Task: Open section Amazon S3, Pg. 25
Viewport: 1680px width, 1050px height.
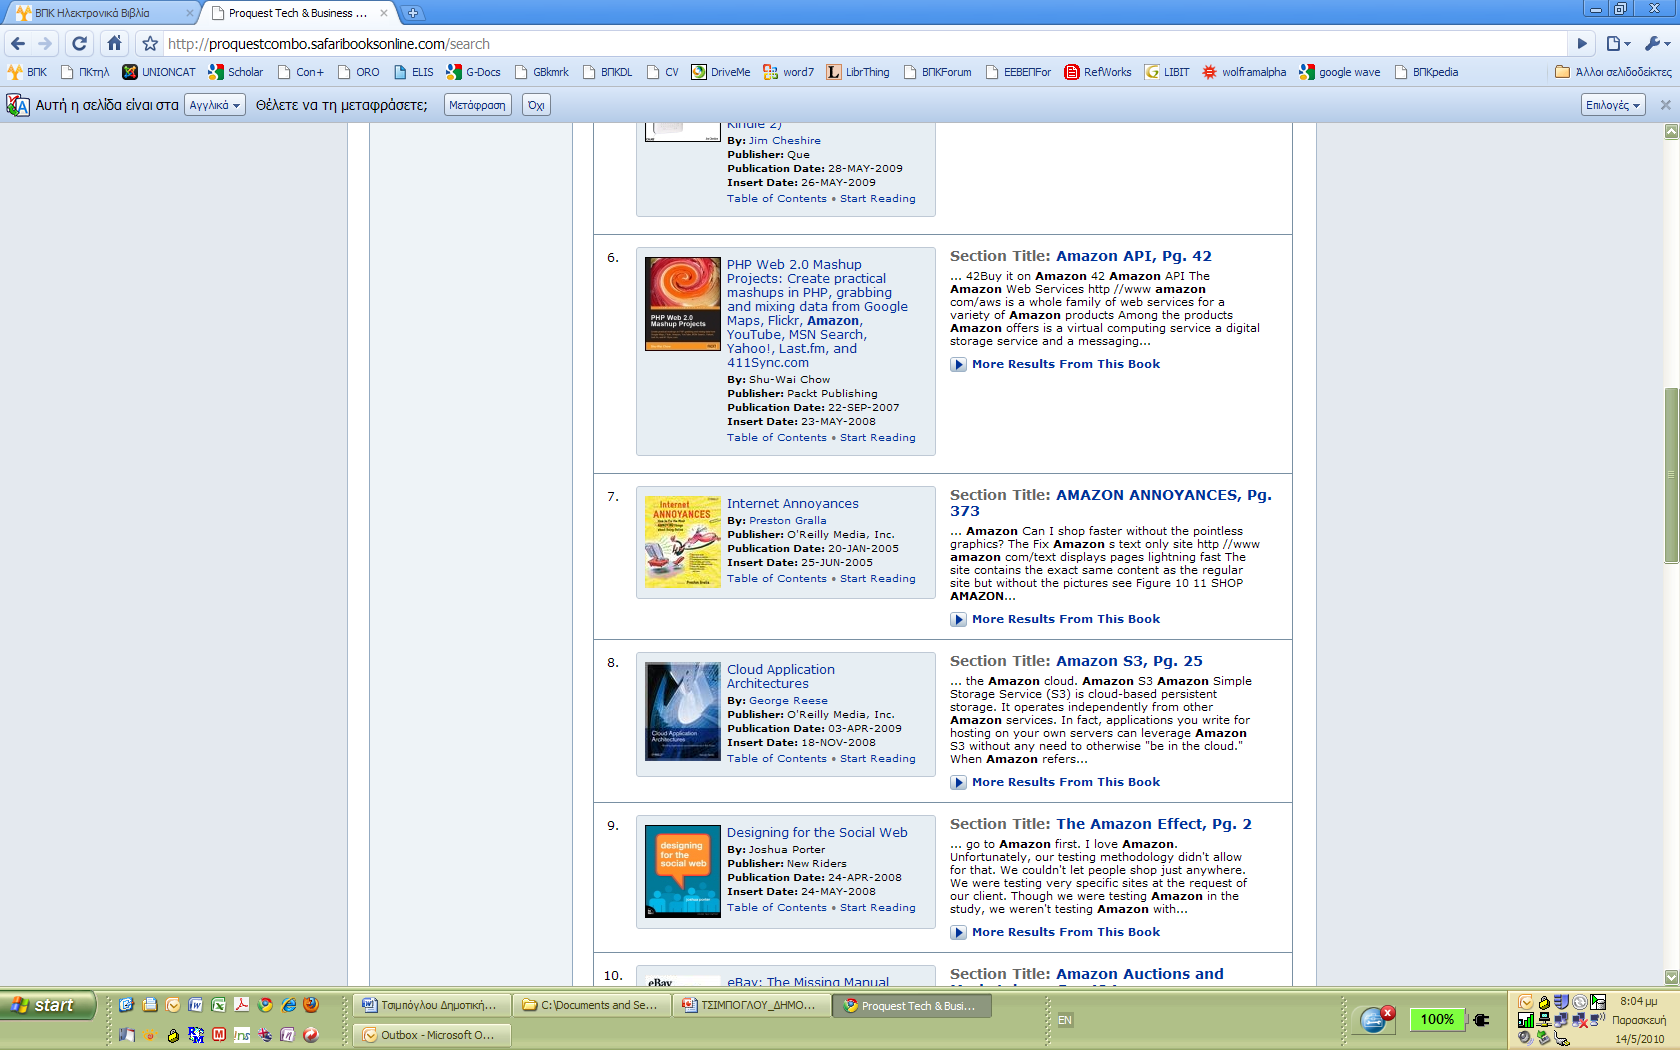Action: [x=1129, y=661]
